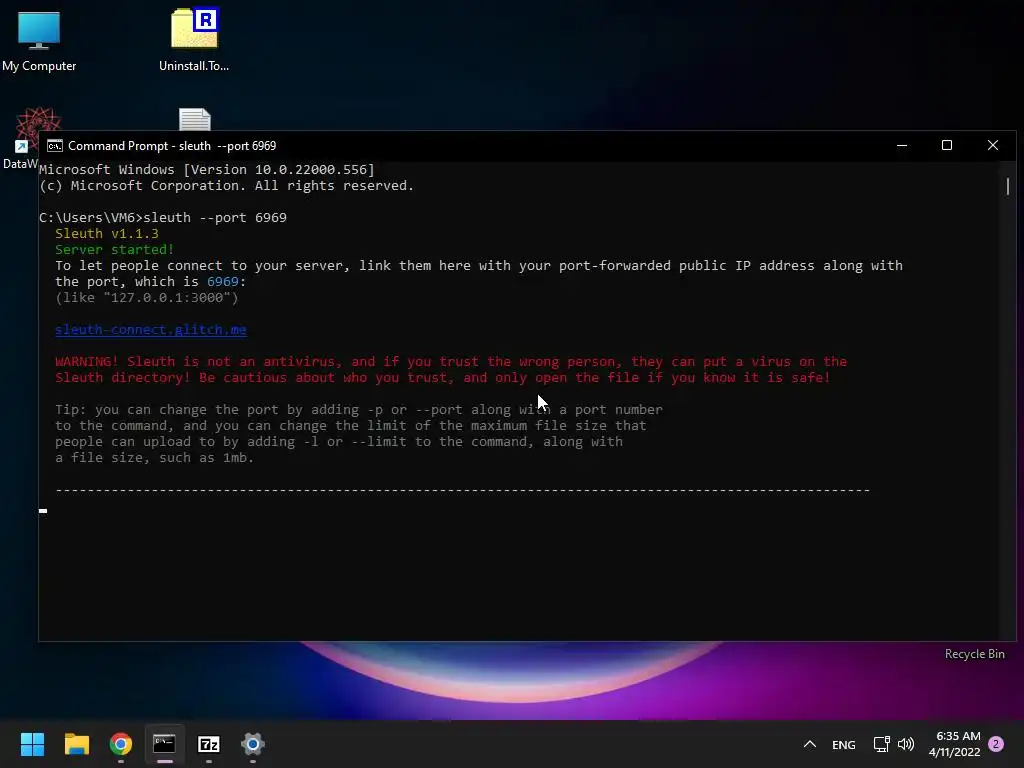Open the Settings gear in the taskbar
Screen dimensions: 1024x768
[253, 744]
